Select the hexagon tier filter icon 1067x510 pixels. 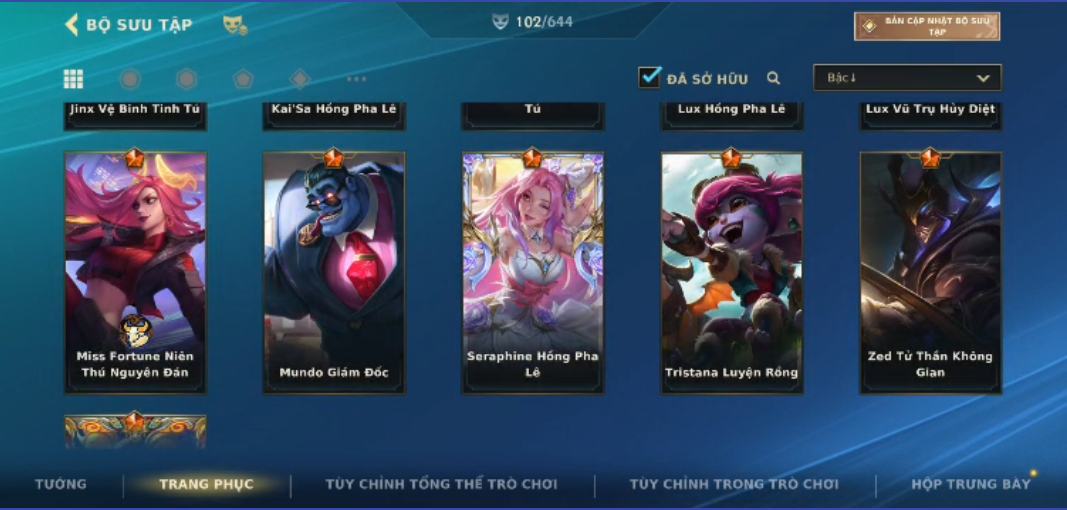pyautogui.click(x=186, y=79)
